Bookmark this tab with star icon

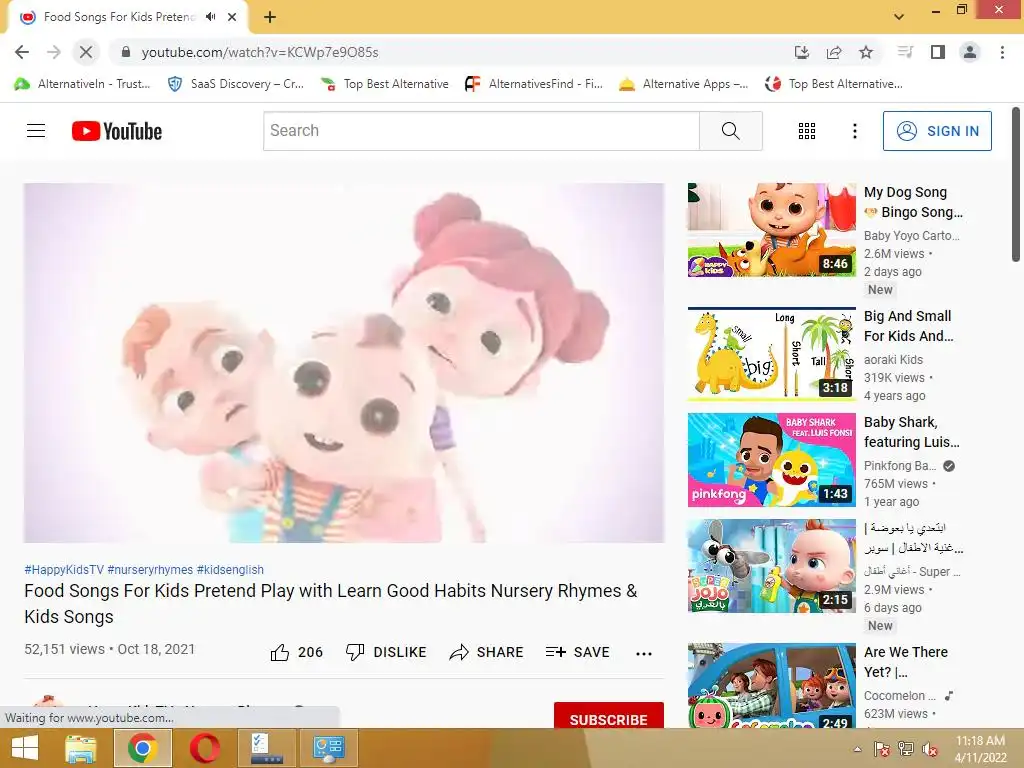point(866,52)
